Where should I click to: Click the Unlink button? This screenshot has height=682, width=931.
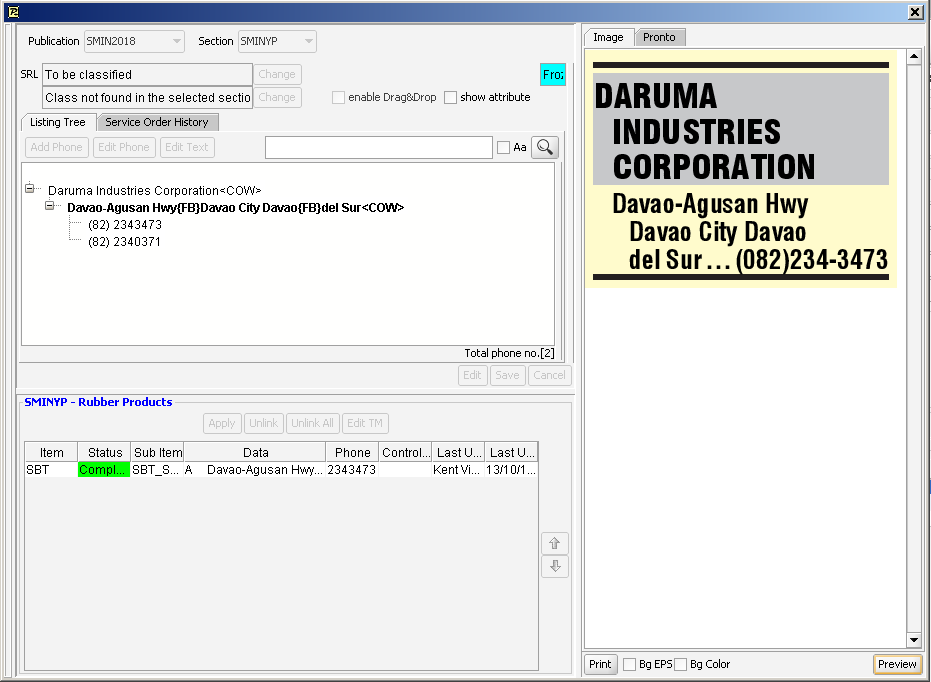[264, 423]
